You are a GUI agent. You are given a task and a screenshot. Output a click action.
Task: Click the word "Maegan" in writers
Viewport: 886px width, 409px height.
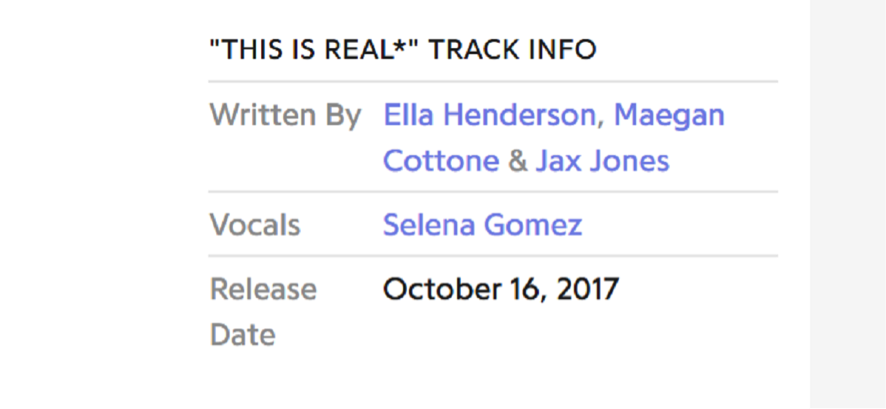(x=669, y=116)
